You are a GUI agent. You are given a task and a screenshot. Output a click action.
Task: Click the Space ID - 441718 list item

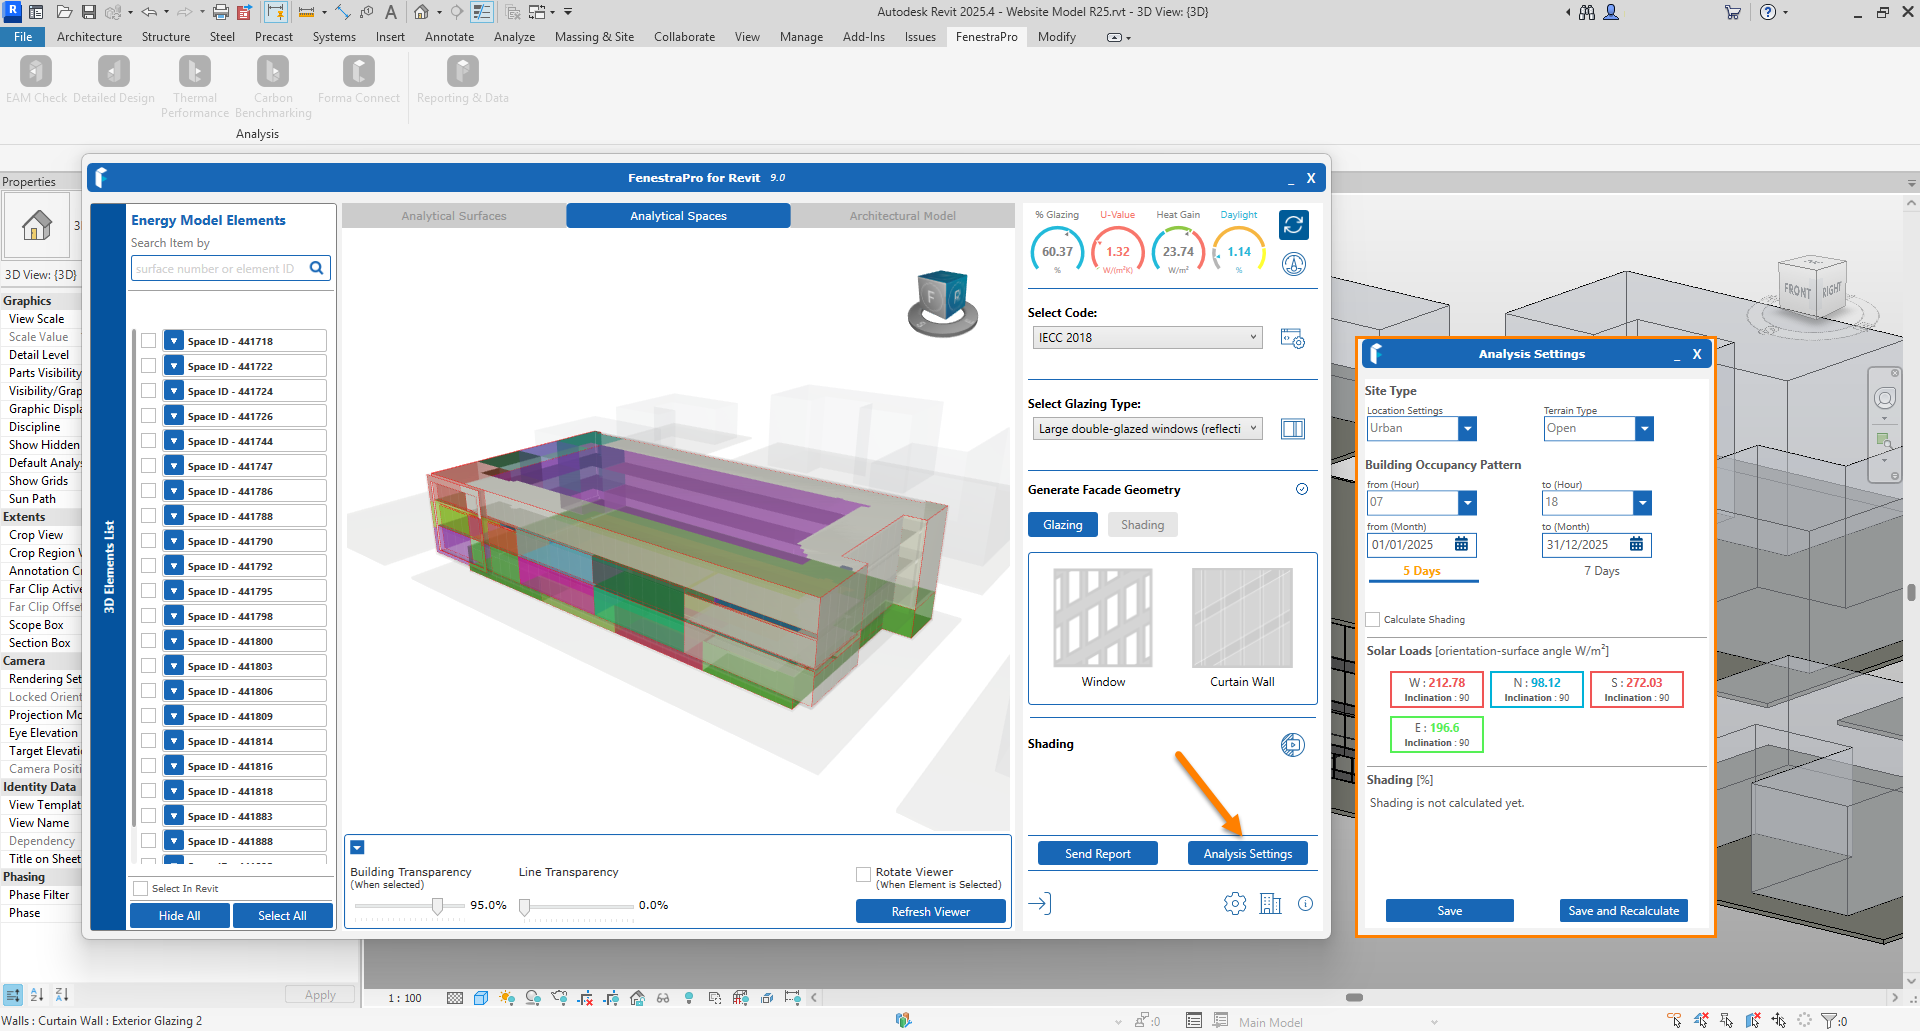[x=245, y=341]
